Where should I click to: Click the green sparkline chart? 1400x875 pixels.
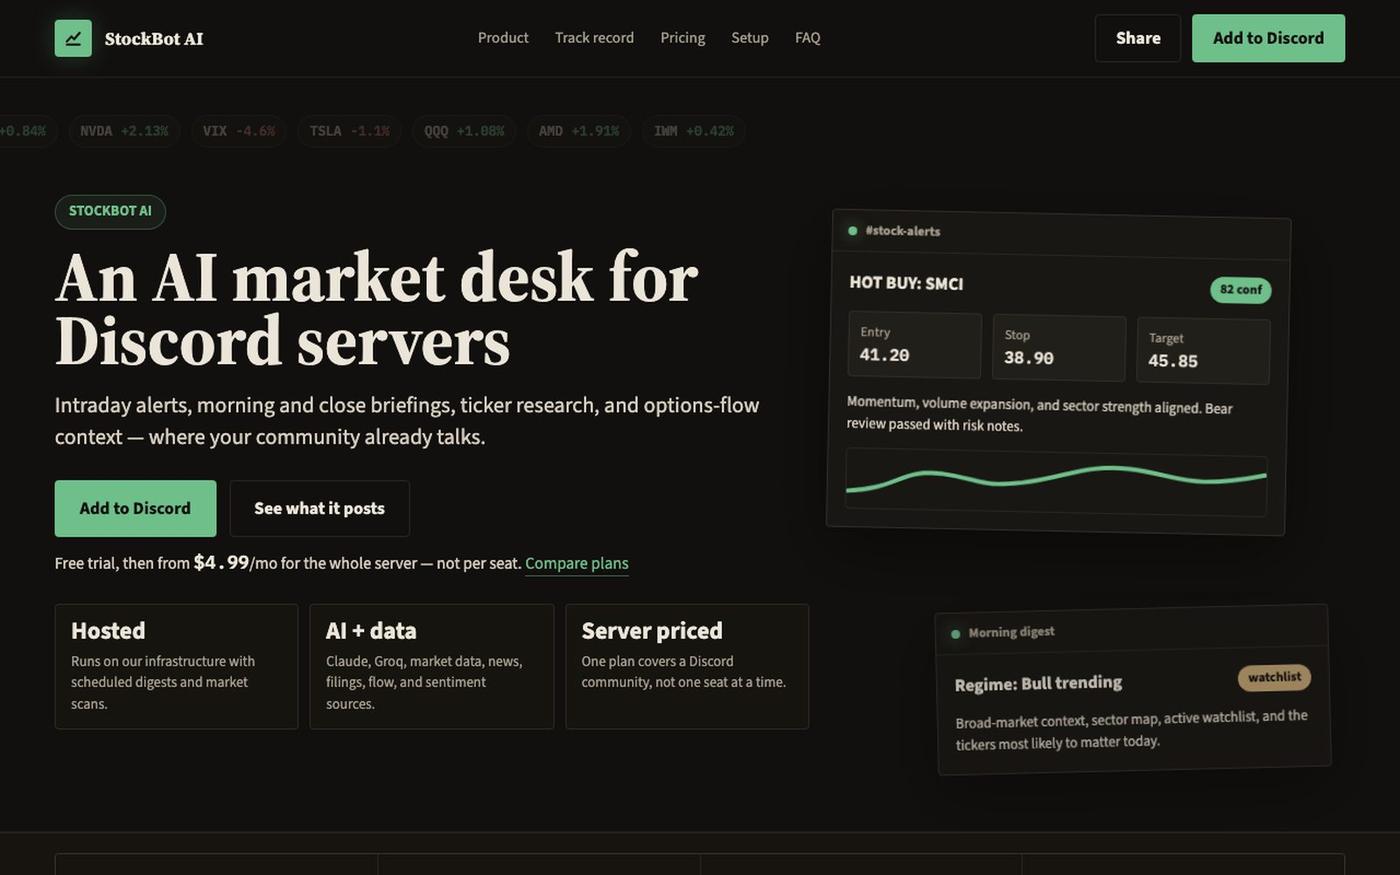pos(1056,482)
